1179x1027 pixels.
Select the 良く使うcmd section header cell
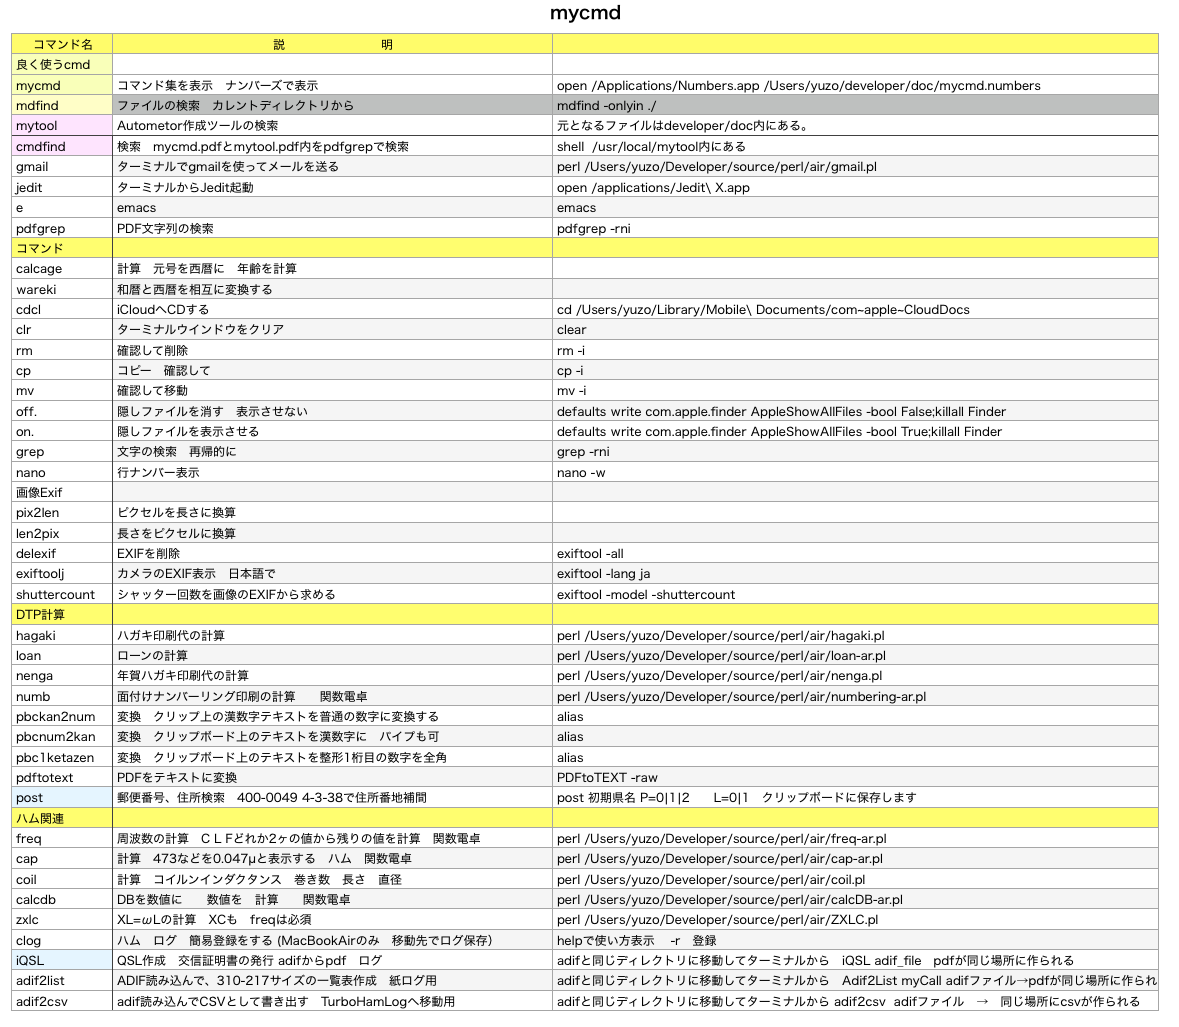click(x=62, y=64)
